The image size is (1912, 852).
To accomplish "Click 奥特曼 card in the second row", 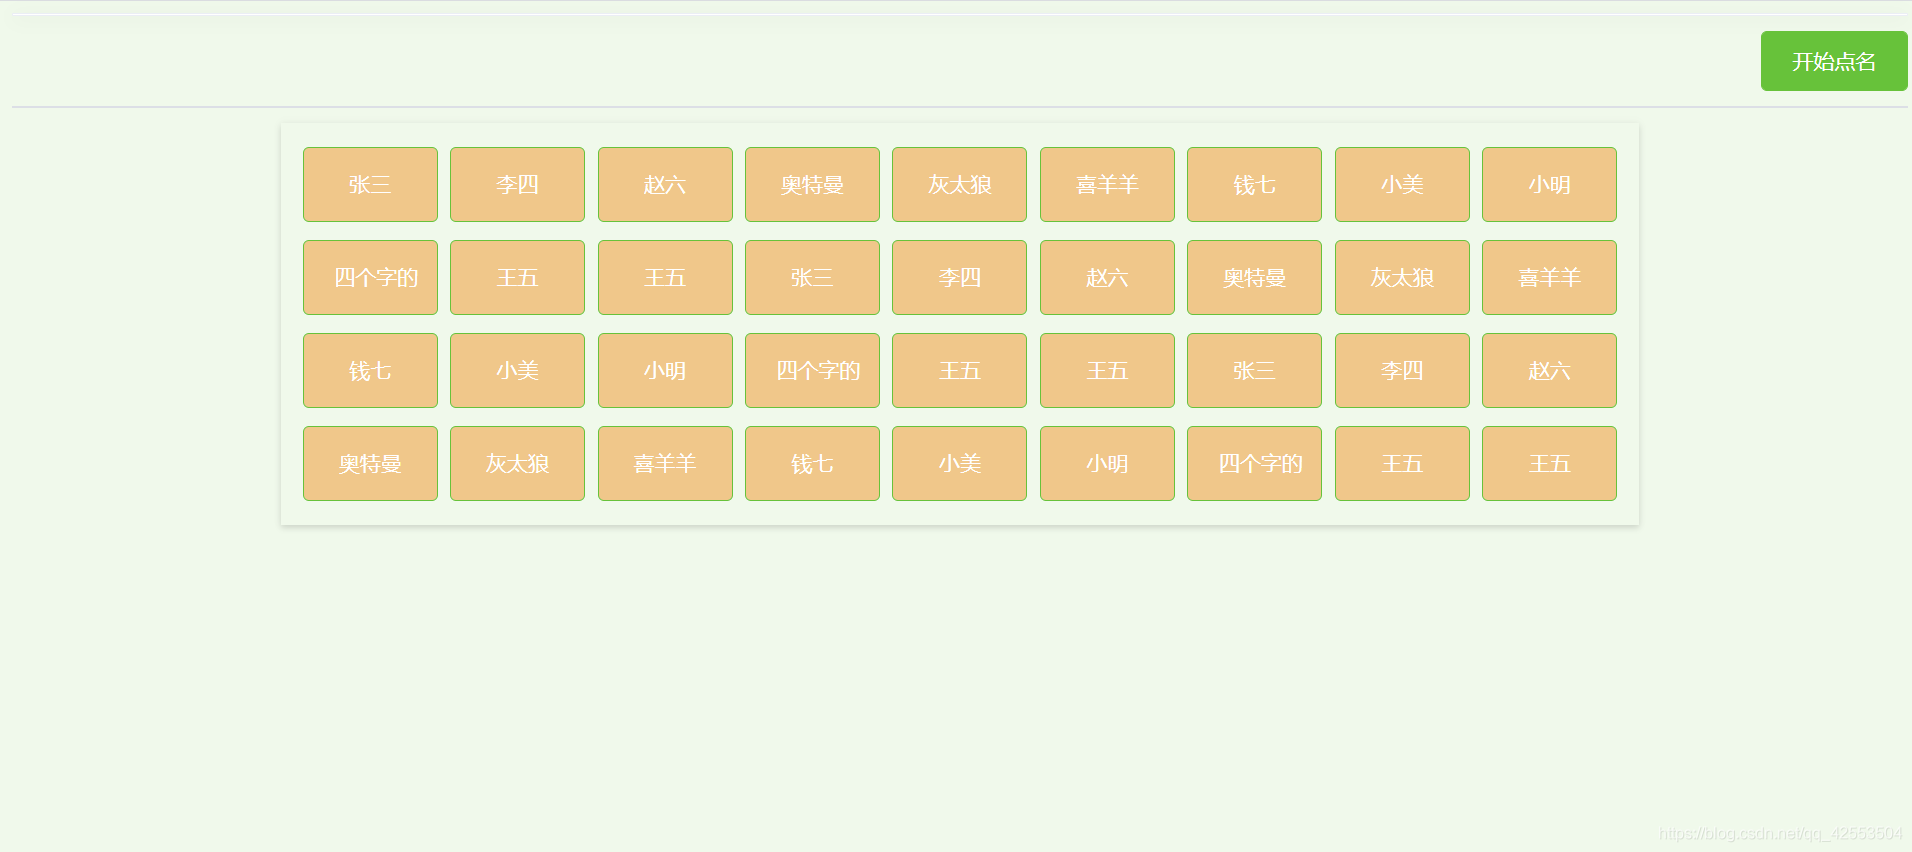I will 1254,277.
